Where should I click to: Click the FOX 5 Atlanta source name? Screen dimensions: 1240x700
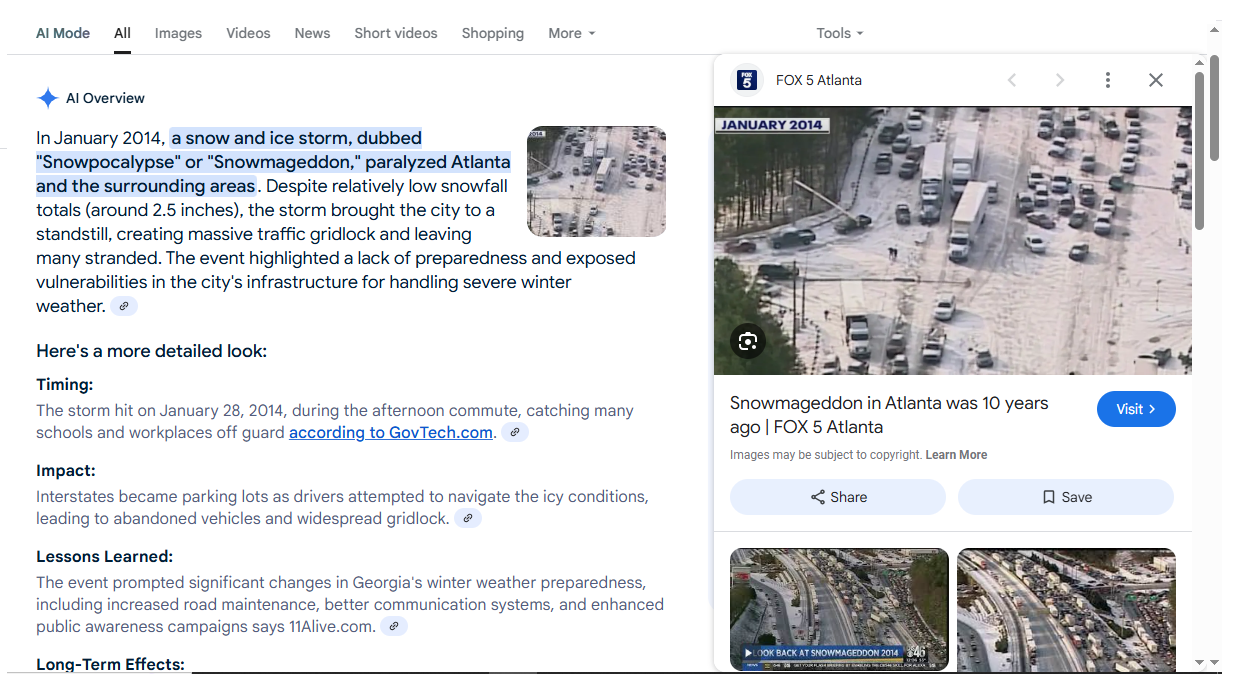pyautogui.click(x=819, y=80)
